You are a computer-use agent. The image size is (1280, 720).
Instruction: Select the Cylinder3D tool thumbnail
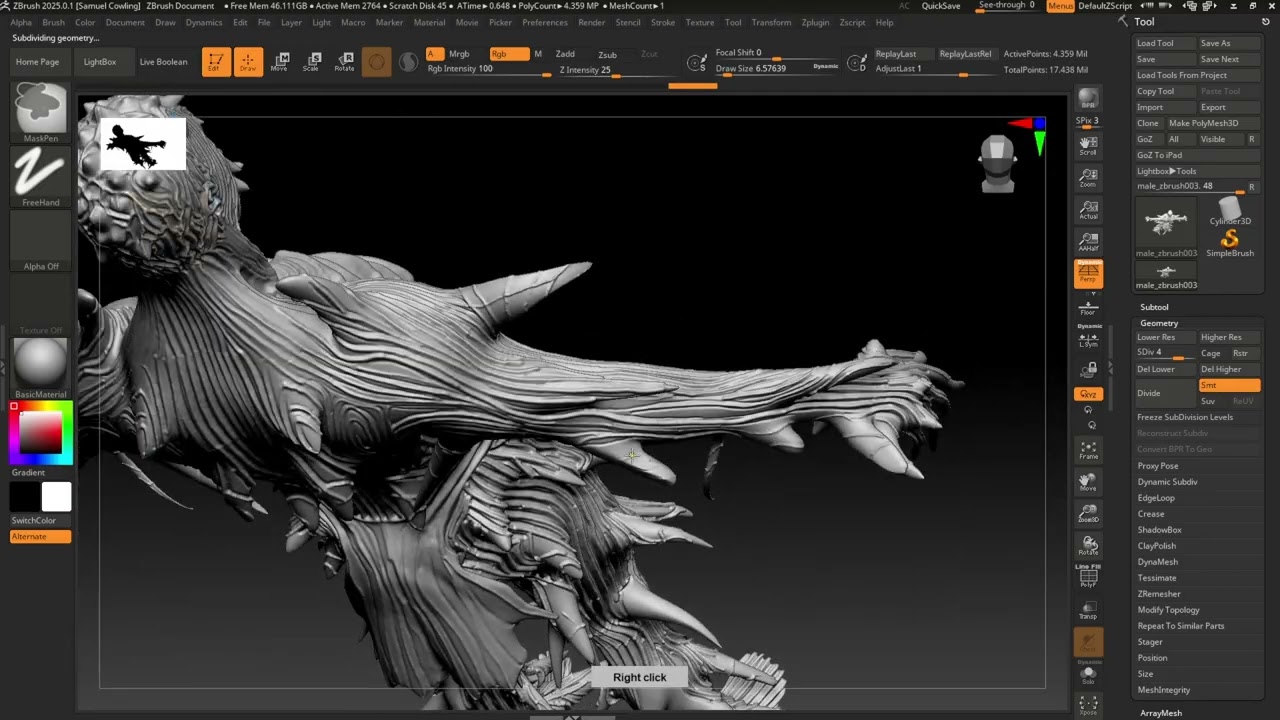tap(1229, 210)
